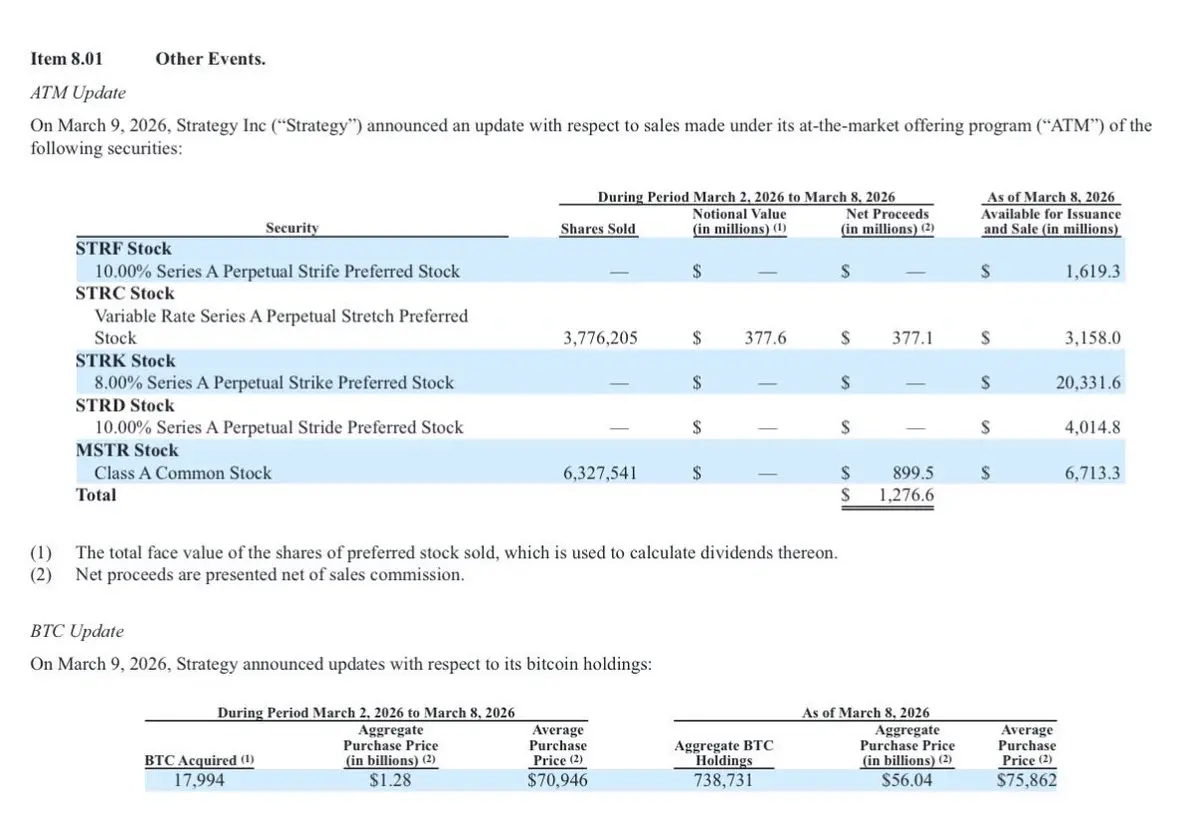Click the 'Security' column header
This screenshot has width=1200, height=817.
[x=292, y=228]
